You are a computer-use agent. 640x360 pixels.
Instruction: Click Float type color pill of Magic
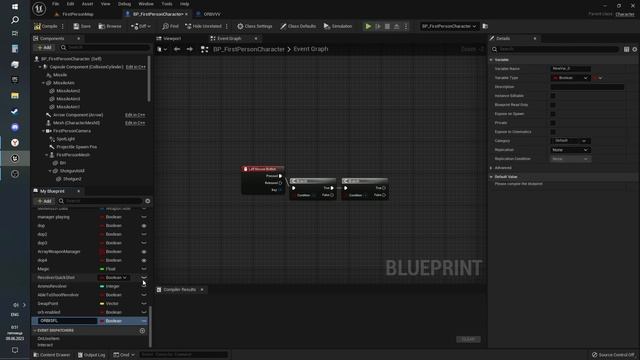(x=102, y=269)
